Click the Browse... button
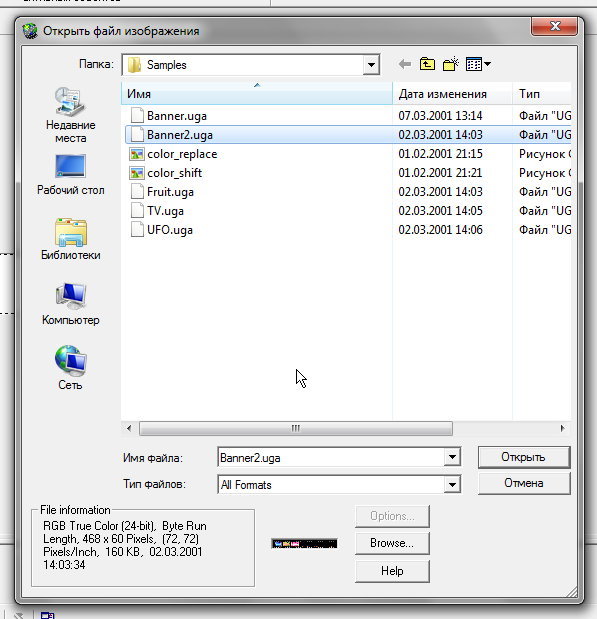Image resolution: width=597 pixels, height=619 pixels. coord(392,543)
